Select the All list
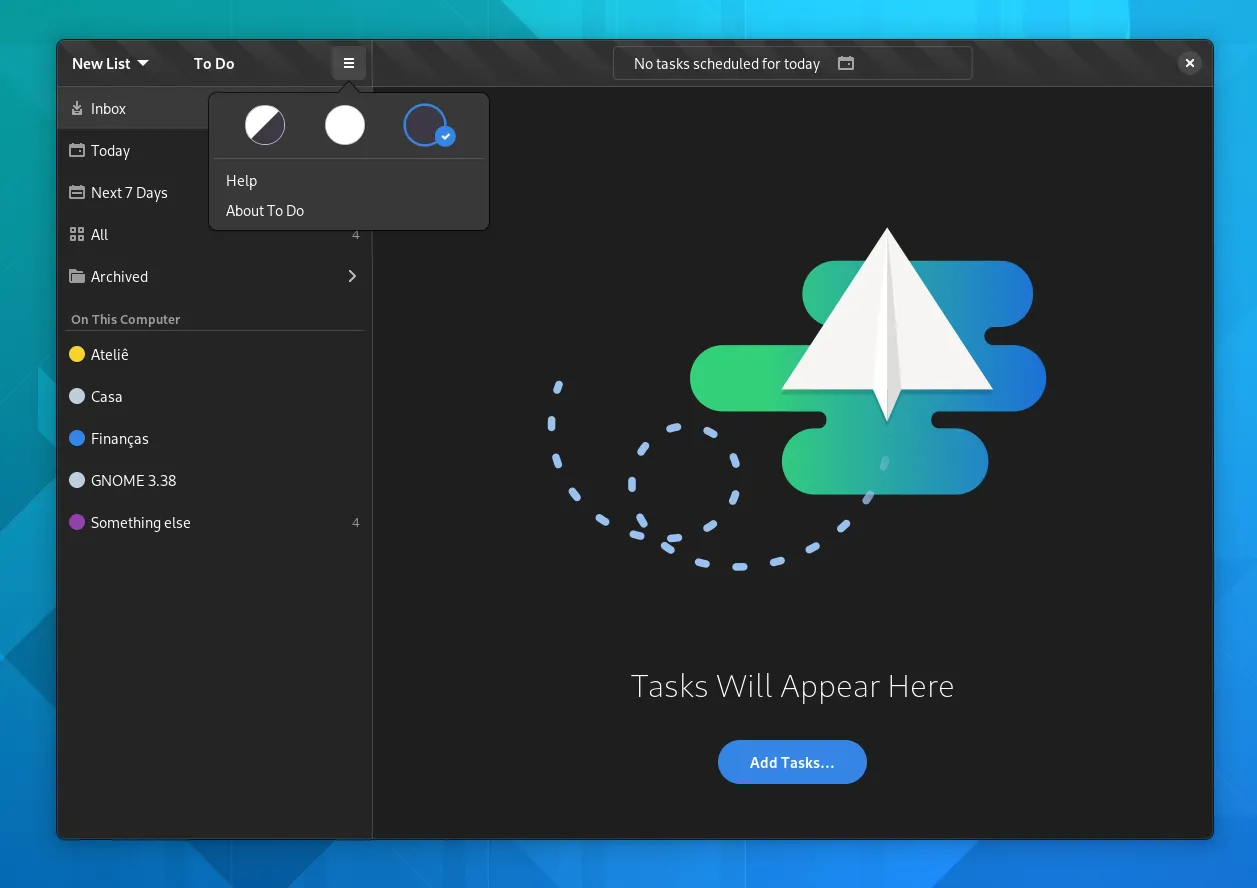 point(215,235)
